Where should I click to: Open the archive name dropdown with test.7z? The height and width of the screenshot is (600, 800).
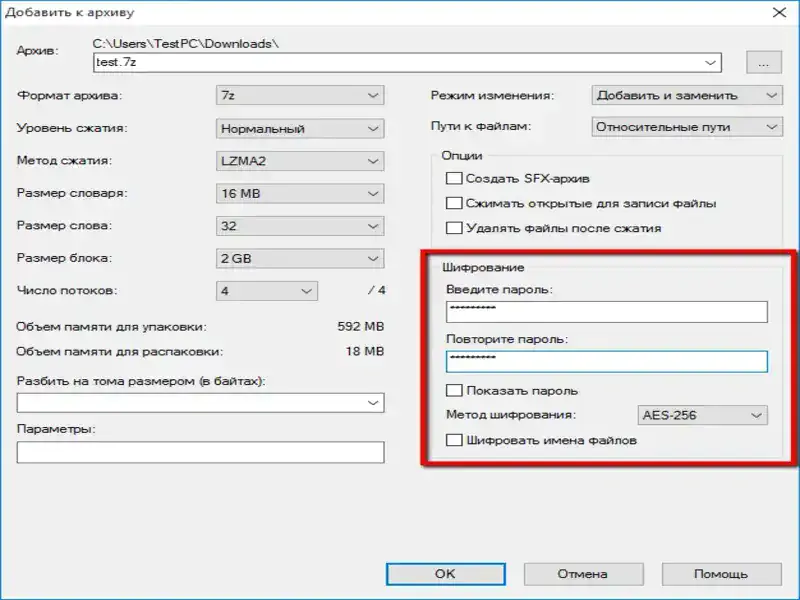pyautogui.click(x=407, y=62)
